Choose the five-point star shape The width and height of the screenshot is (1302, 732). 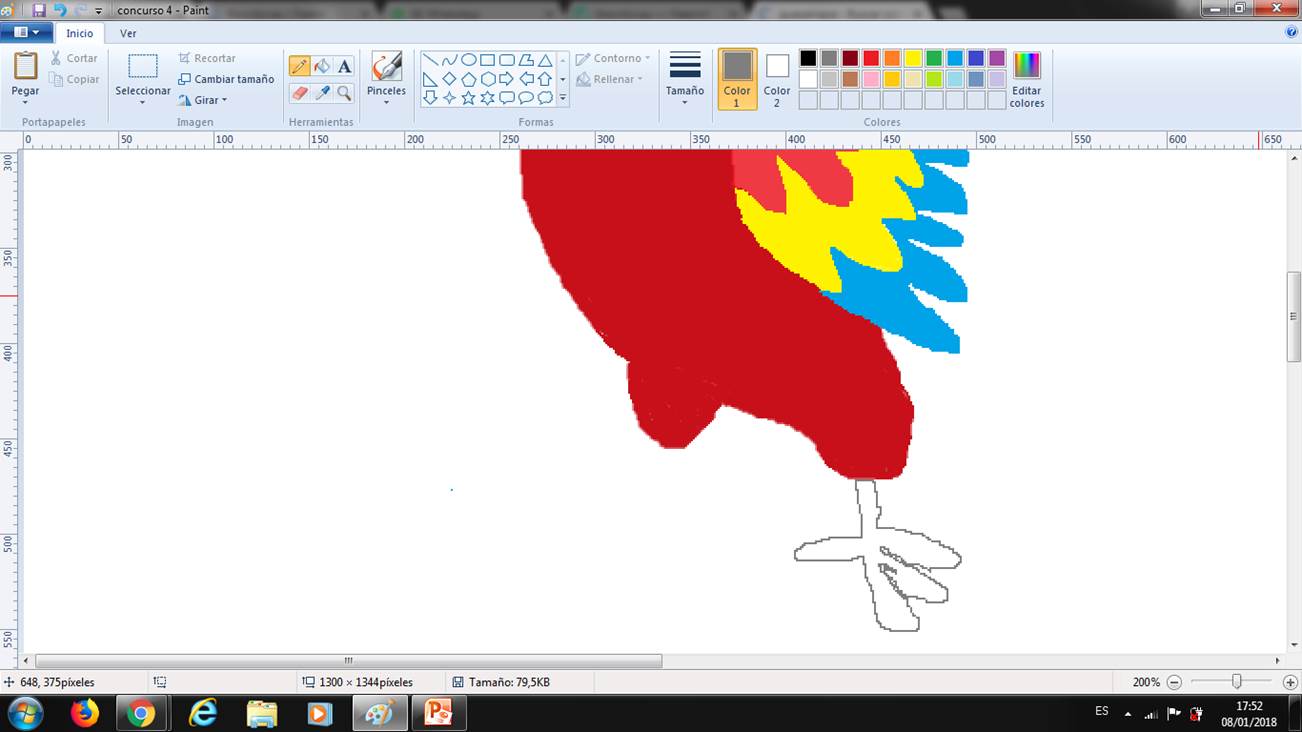click(468, 98)
